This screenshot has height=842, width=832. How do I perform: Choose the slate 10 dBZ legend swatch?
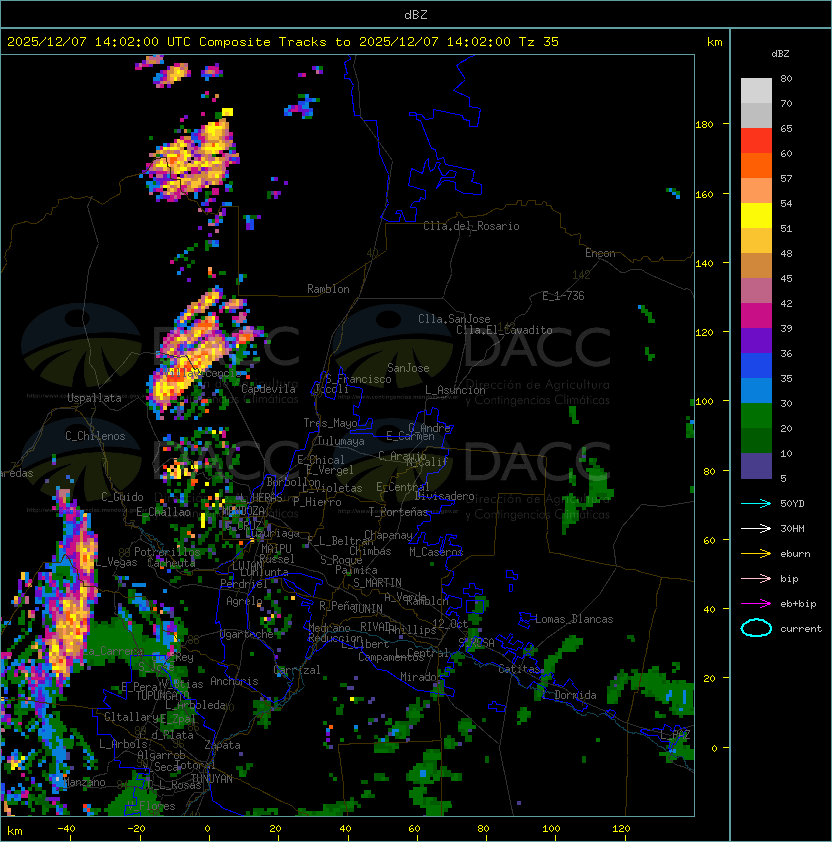point(756,466)
